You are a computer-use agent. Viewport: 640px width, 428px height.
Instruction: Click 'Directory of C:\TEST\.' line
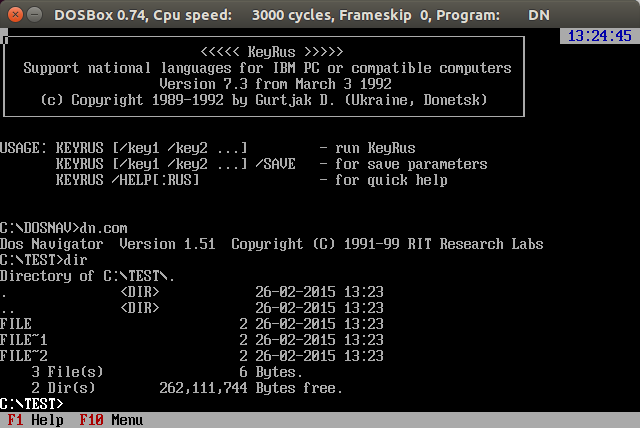click(x=87, y=276)
